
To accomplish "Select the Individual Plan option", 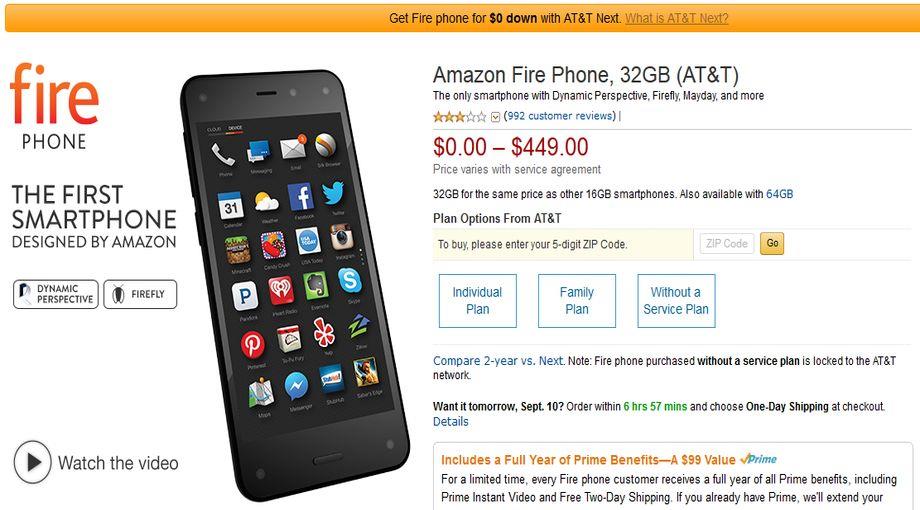I will click(478, 300).
